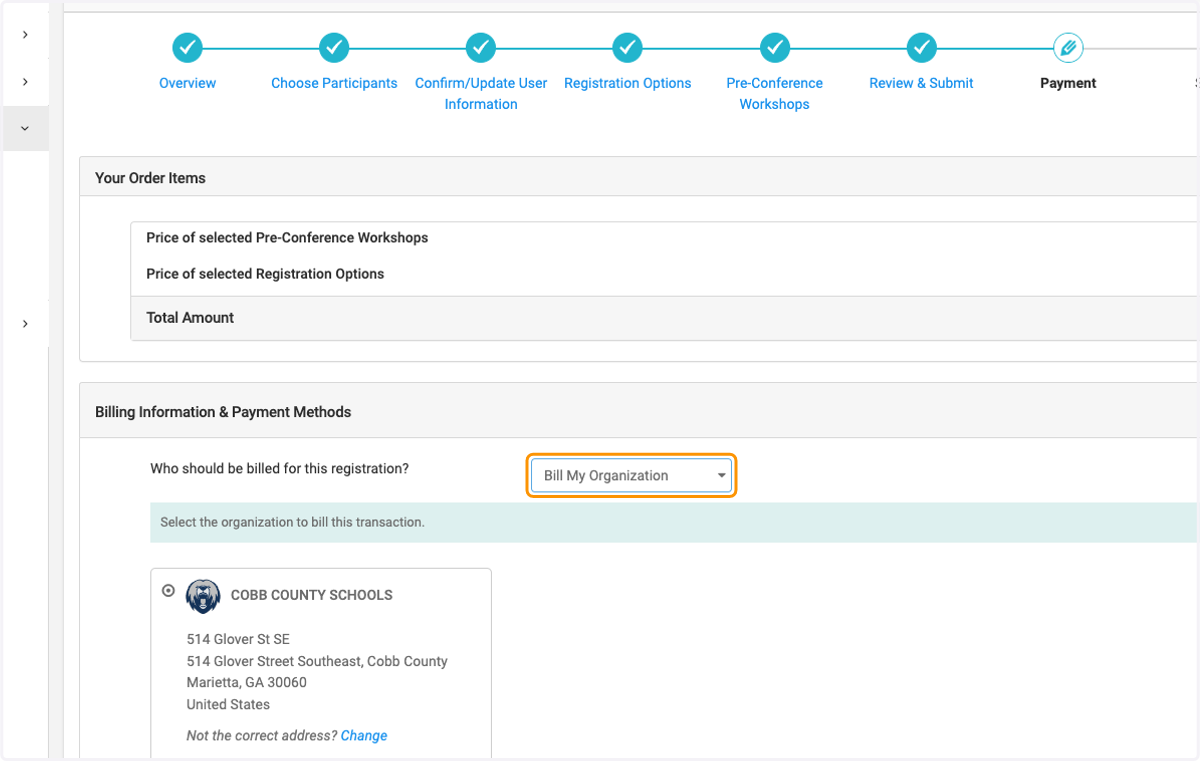This screenshot has height=761, width=1200.
Task: Click the Your Order Items header
Action: (x=638, y=177)
